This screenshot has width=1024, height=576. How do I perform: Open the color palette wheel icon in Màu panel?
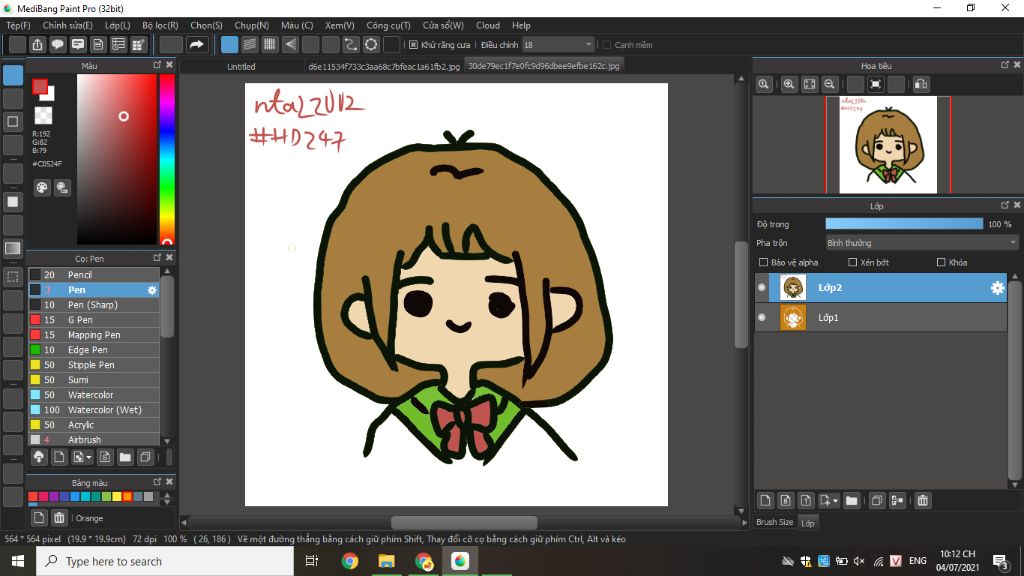[42, 187]
